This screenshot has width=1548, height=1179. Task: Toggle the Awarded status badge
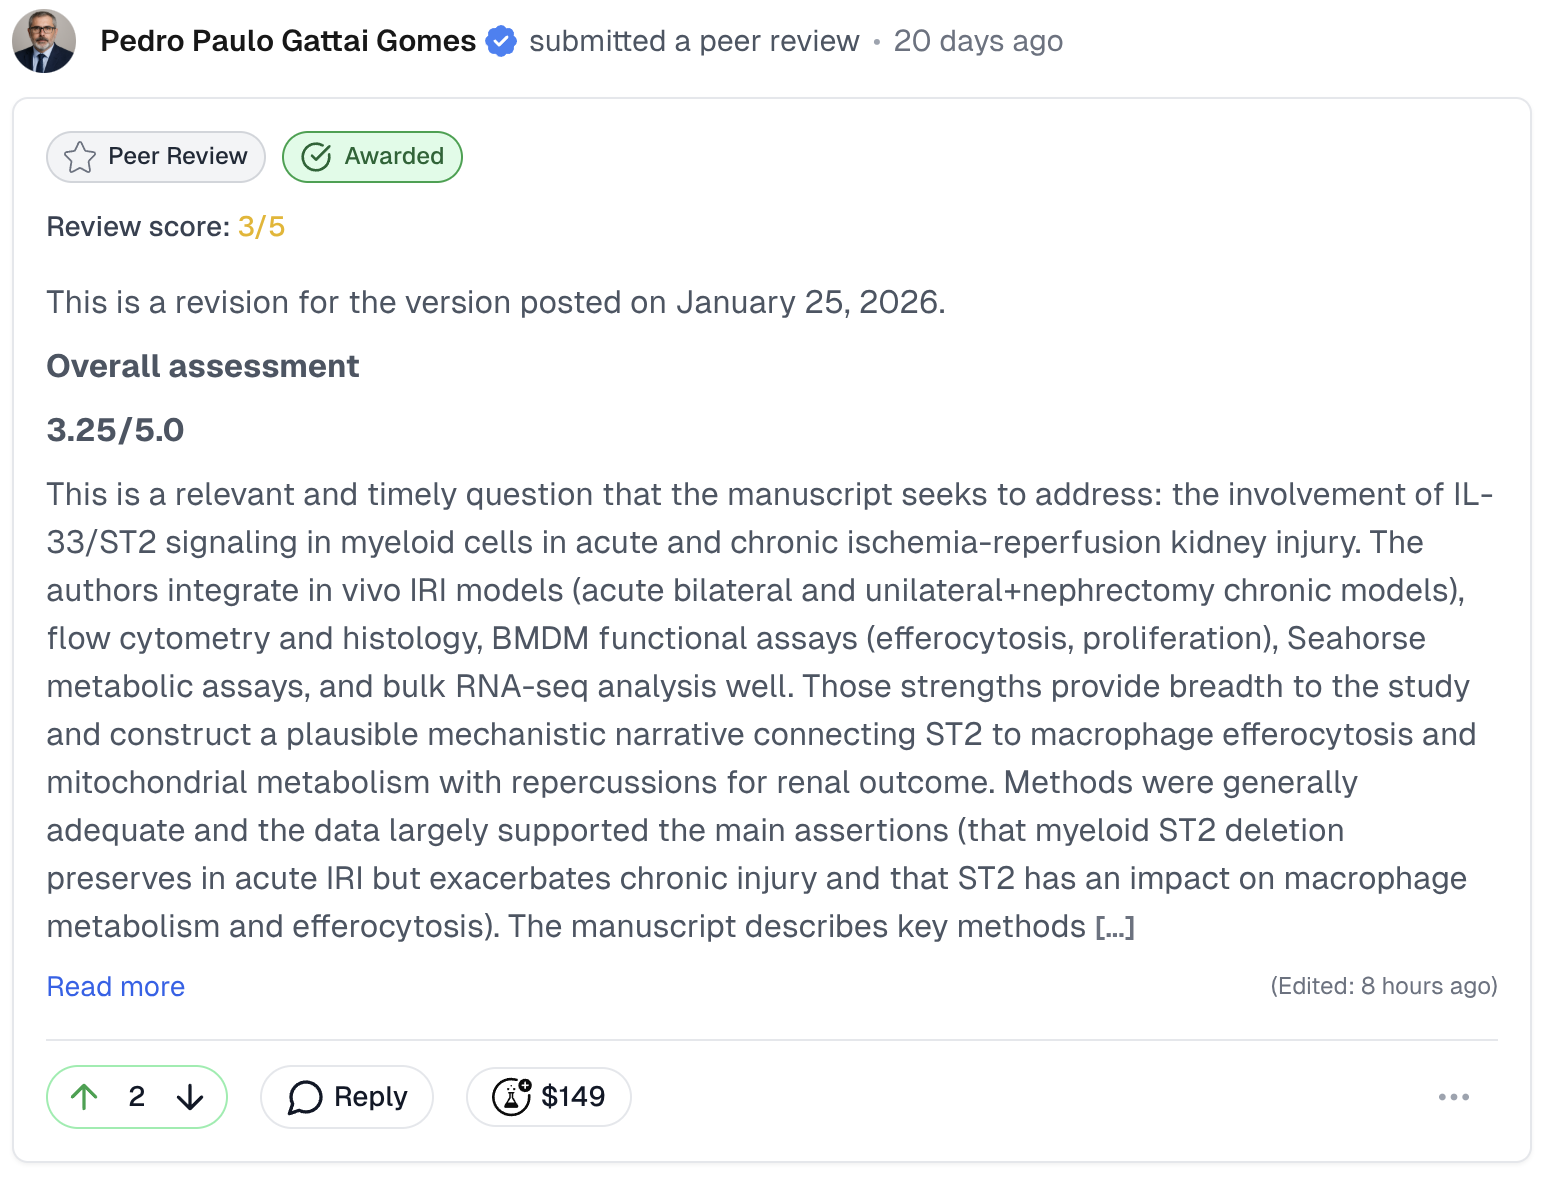[372, 156]
